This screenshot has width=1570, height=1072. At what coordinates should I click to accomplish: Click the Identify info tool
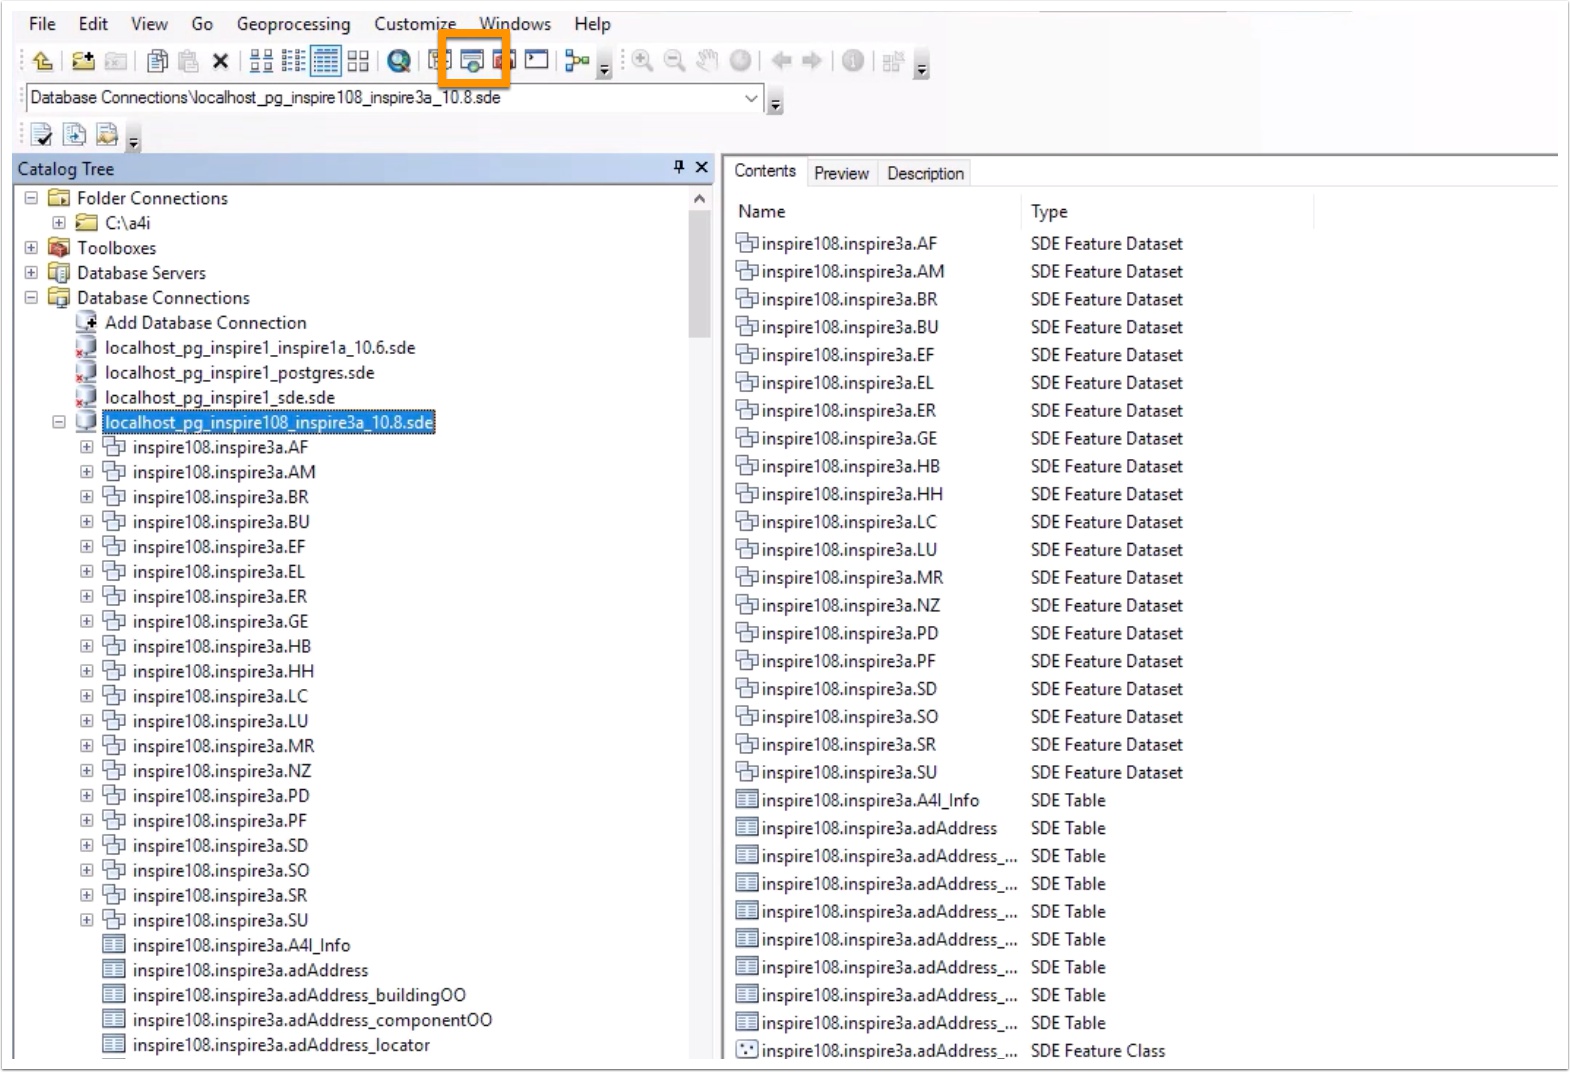[852, 62]
